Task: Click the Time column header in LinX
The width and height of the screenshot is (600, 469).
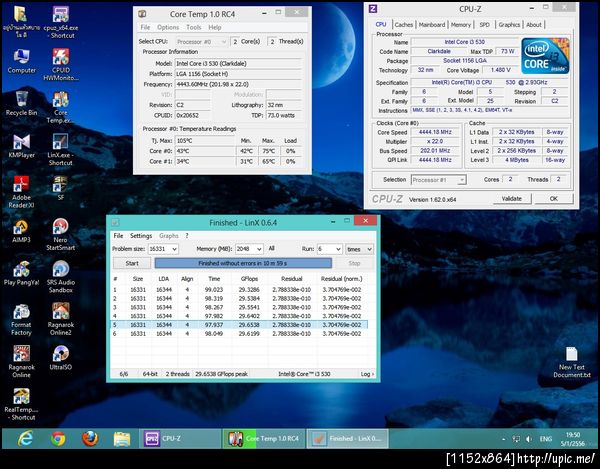Action: pyautogui.click(x=214, y=279)
